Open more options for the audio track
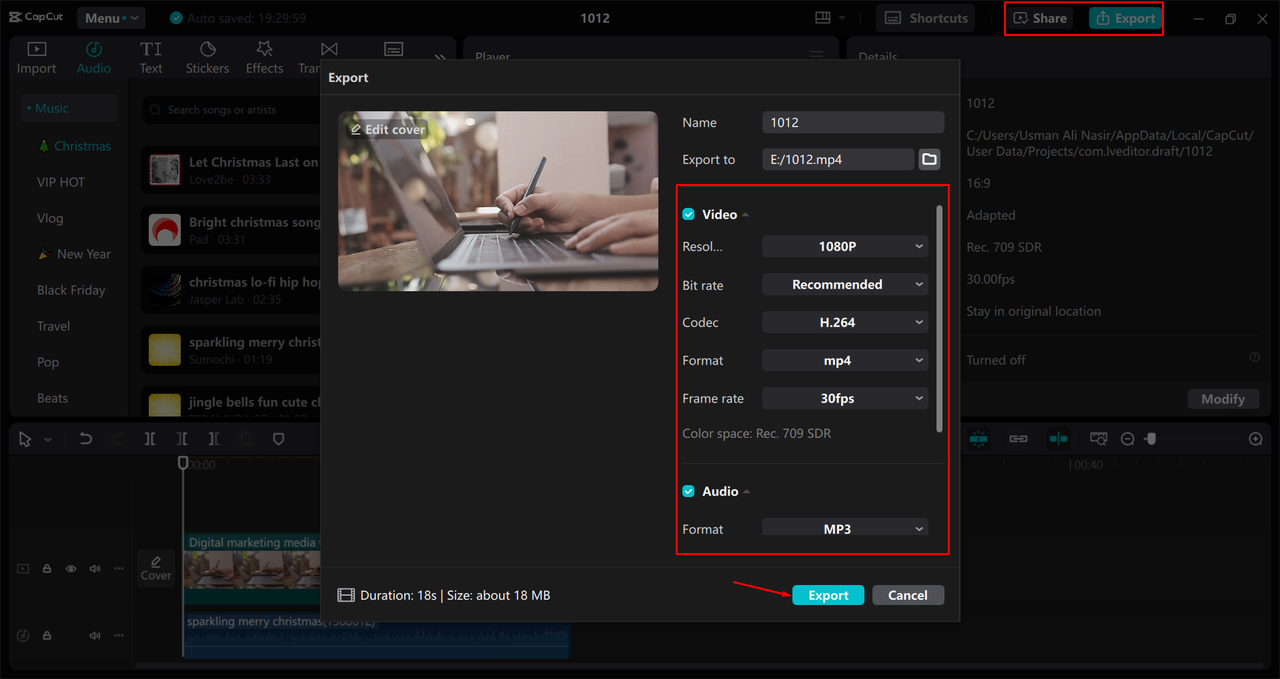This screenshot has height=679, width=1280. (x=119, y=635)
